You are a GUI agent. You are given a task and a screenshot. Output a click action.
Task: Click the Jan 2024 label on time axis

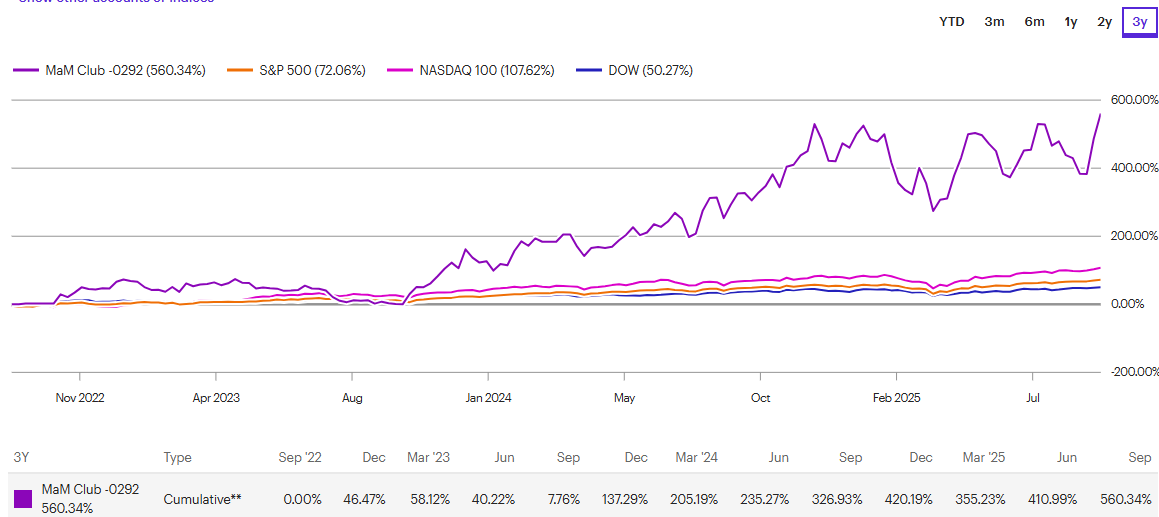click(488, 397)
